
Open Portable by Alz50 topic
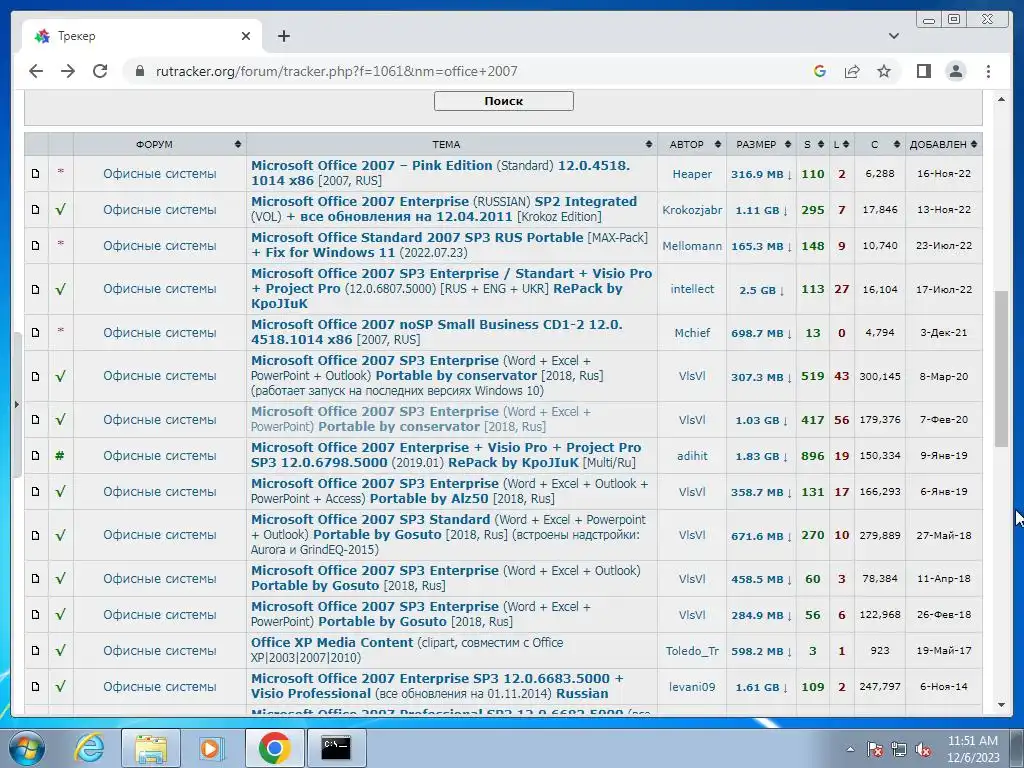point(449,491)
